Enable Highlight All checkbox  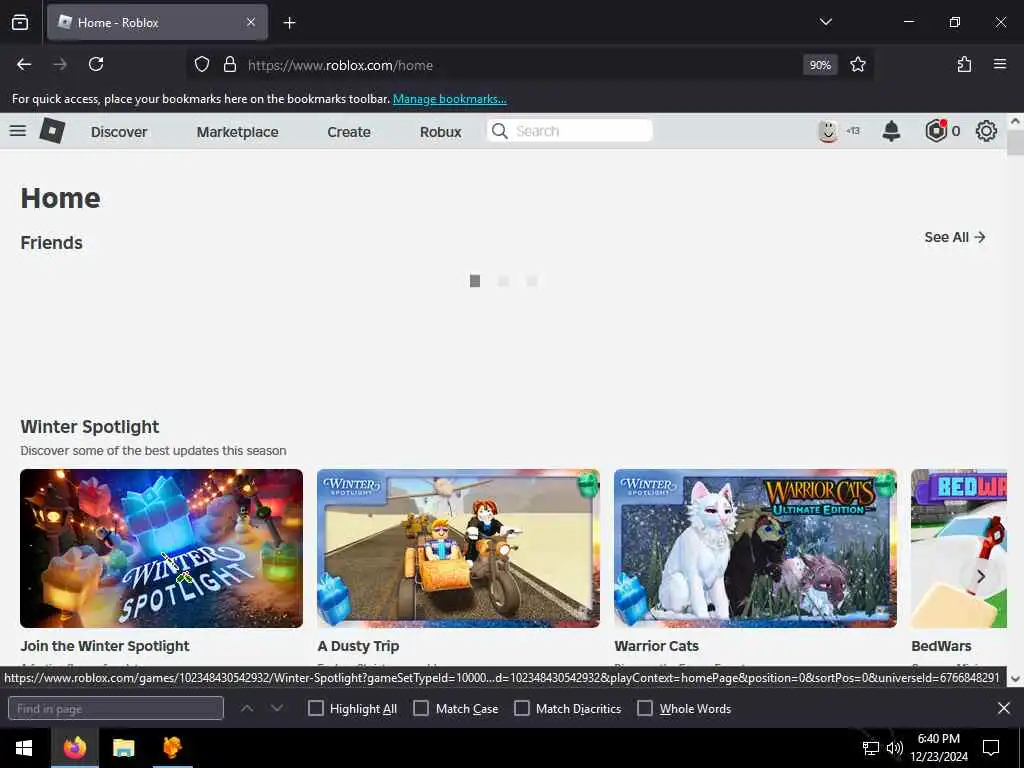click(315, 708)
